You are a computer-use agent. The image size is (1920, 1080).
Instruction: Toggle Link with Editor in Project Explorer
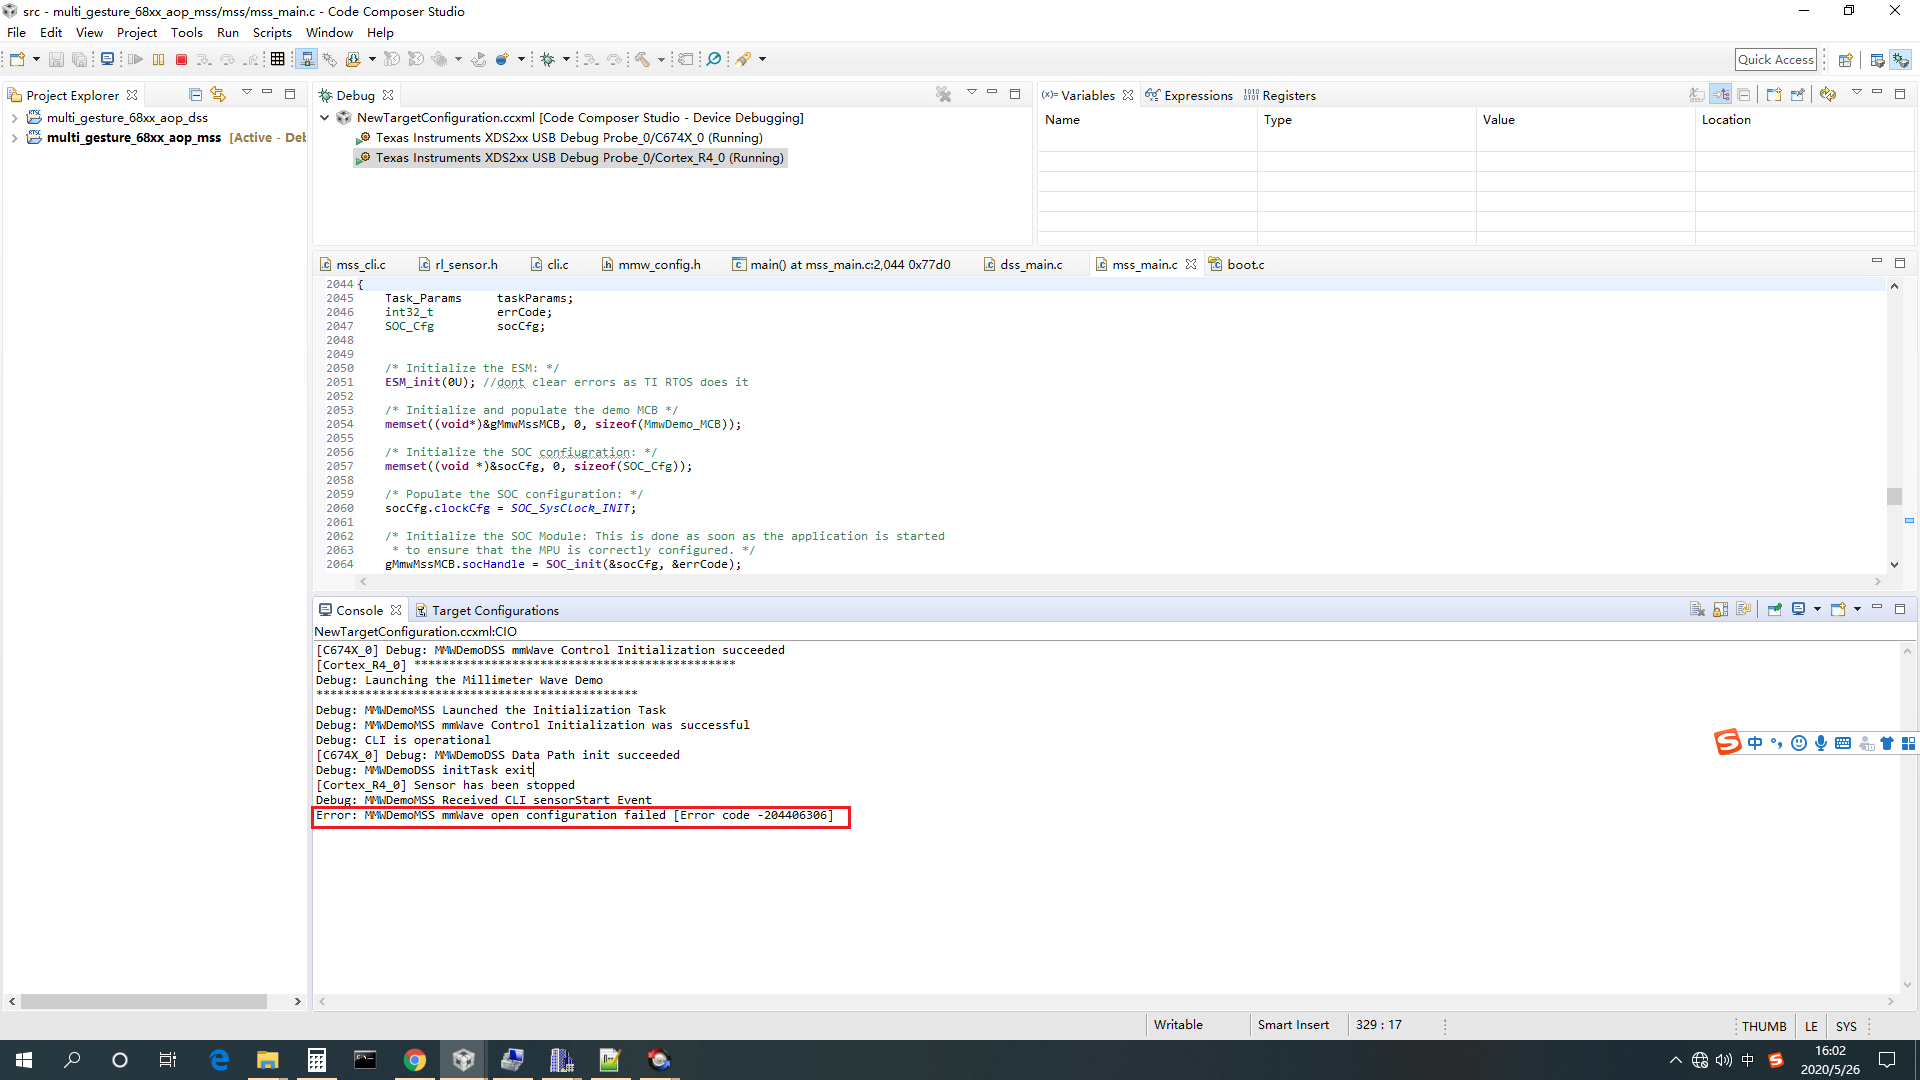point(218,95)
